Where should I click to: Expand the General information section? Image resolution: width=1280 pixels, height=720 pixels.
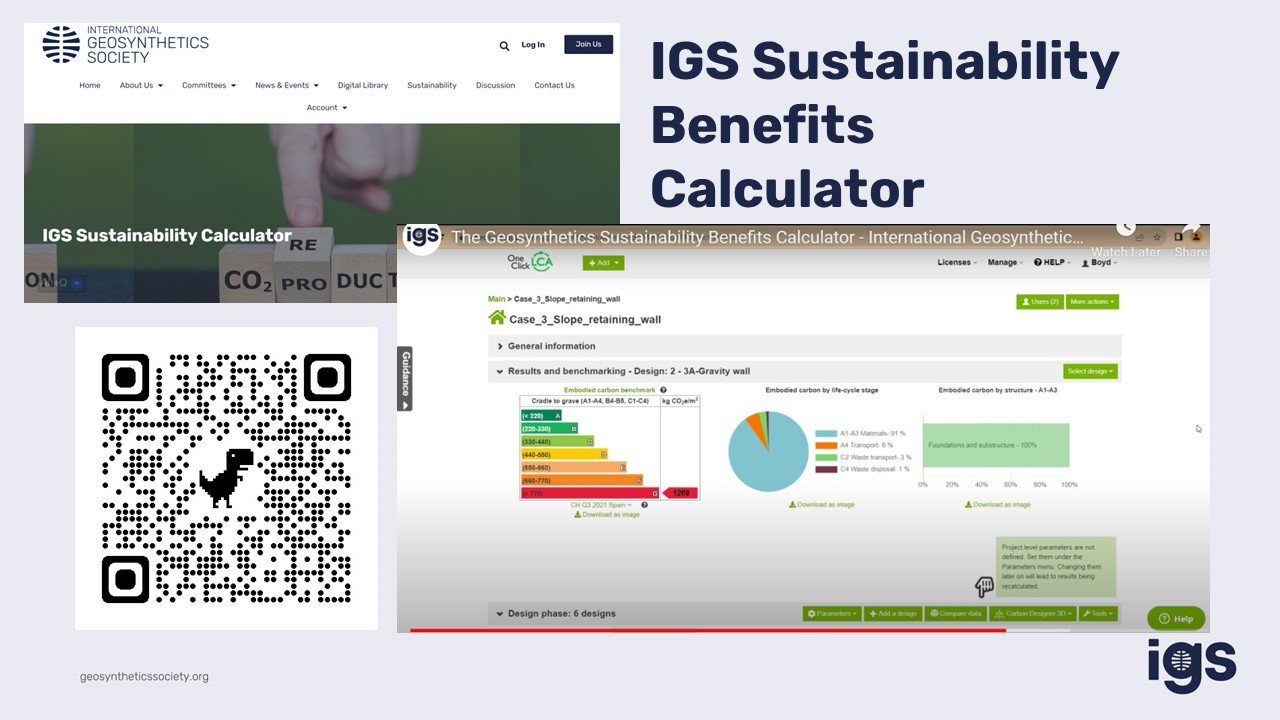[805, 346]
